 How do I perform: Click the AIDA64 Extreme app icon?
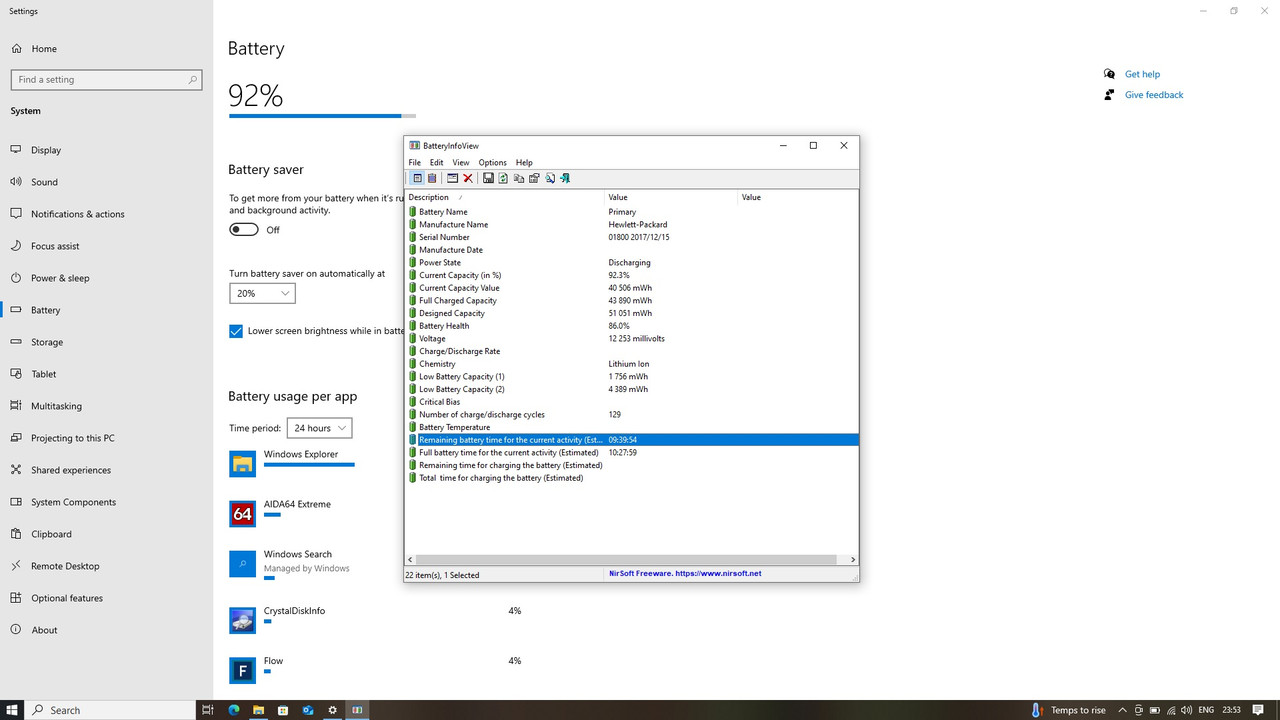pyautogui.click(x=242, y=514)
